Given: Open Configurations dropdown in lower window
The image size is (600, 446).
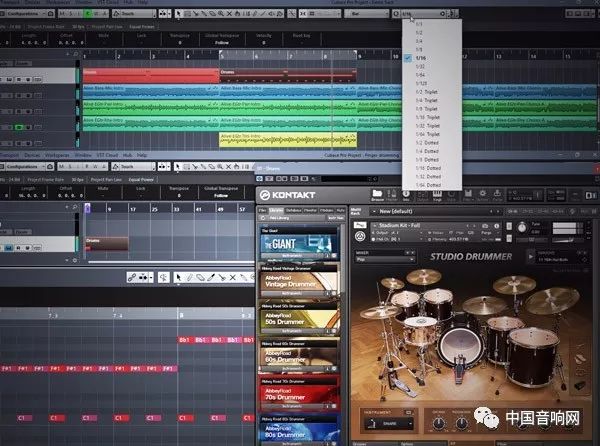Looking at the screenshot, I should coord(27,167).
